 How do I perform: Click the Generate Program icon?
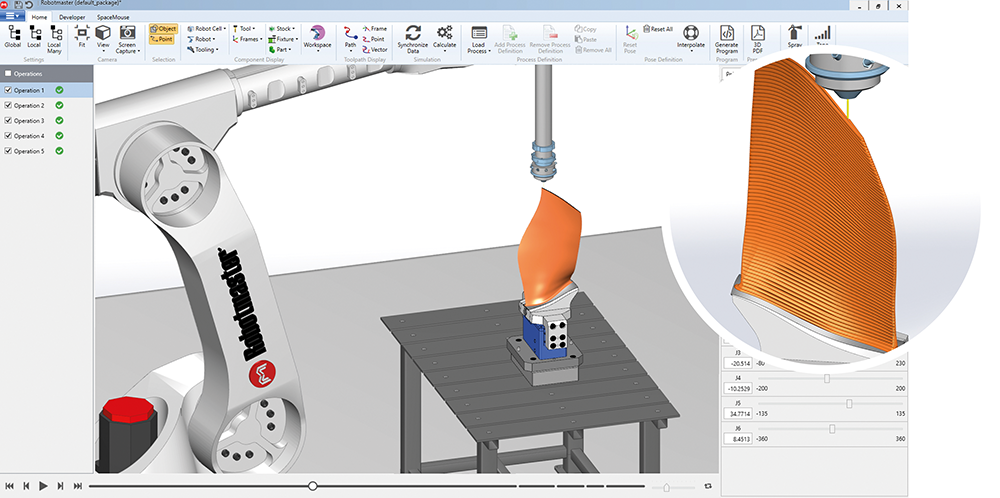click(x=726, y=40)
